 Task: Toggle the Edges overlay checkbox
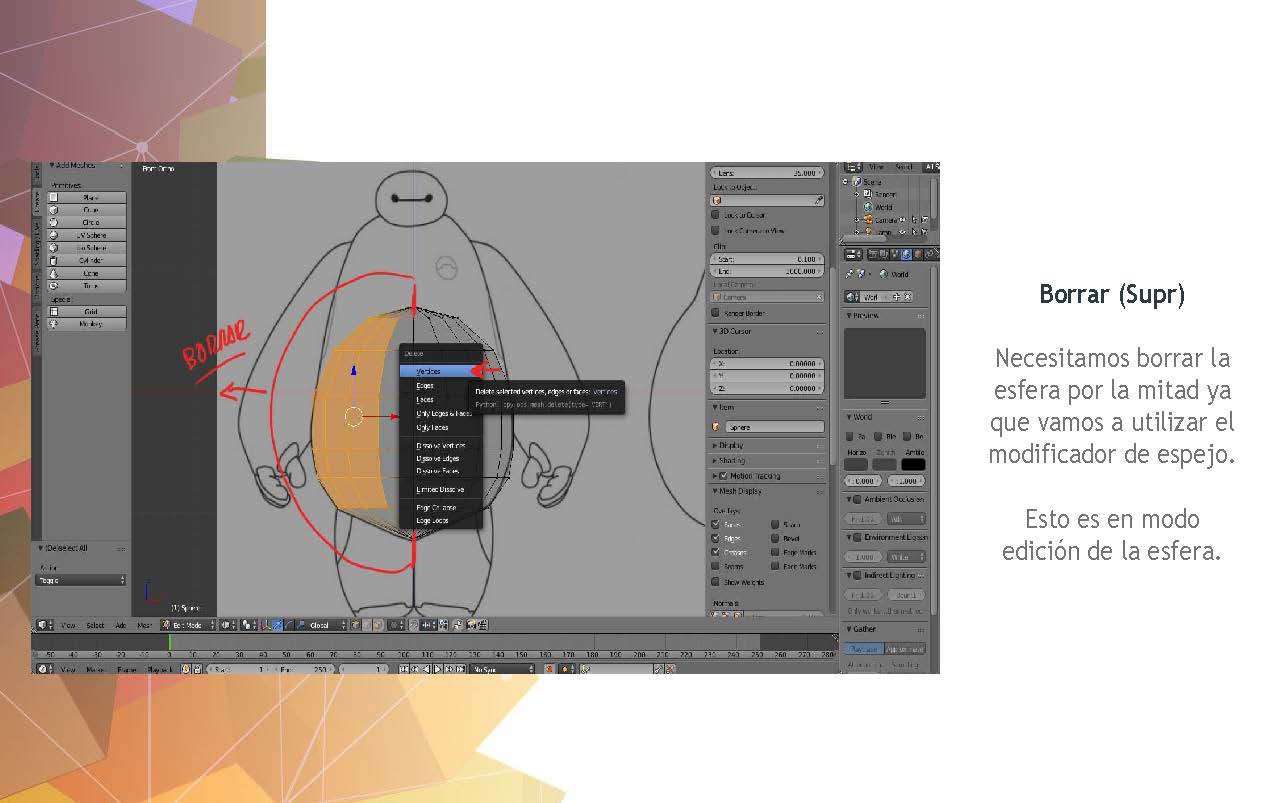[716, 538]
